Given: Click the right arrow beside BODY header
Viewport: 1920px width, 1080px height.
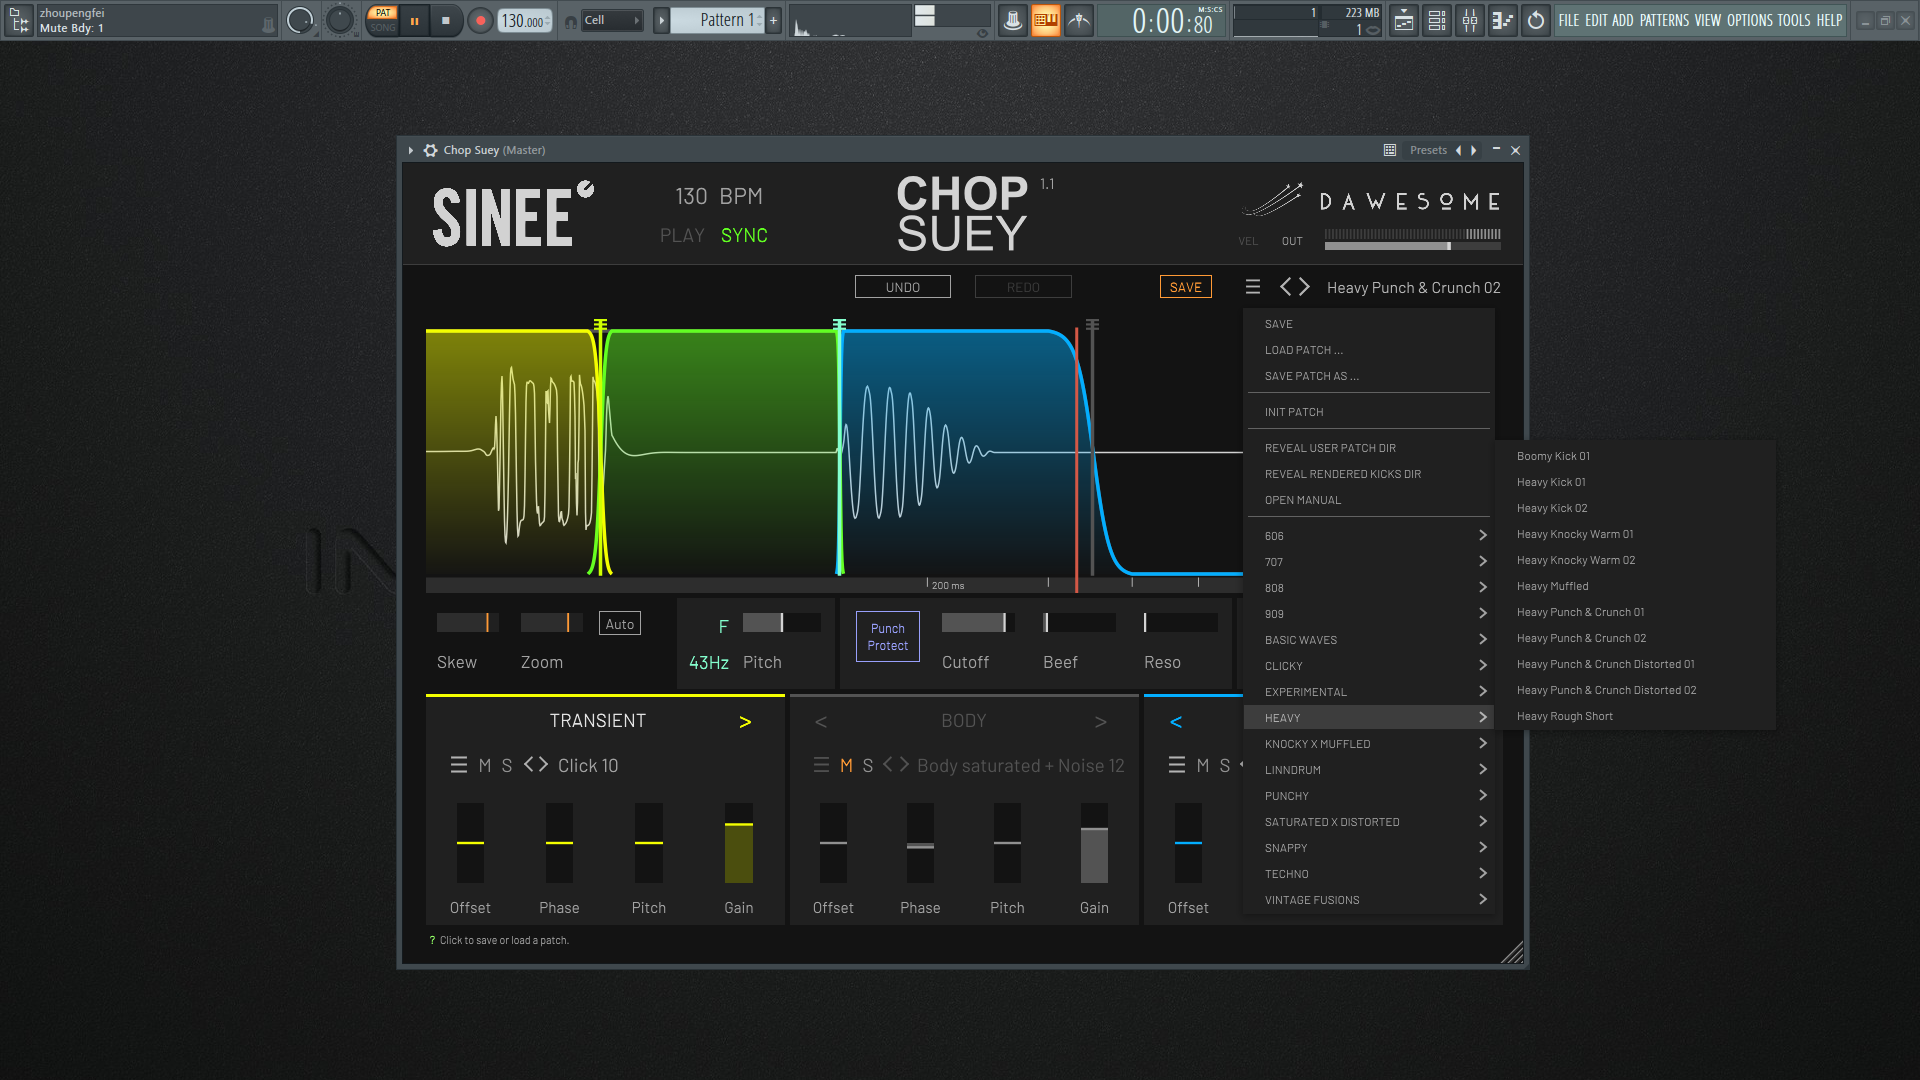Looking at the screenshot, I should click(1101, 722).
